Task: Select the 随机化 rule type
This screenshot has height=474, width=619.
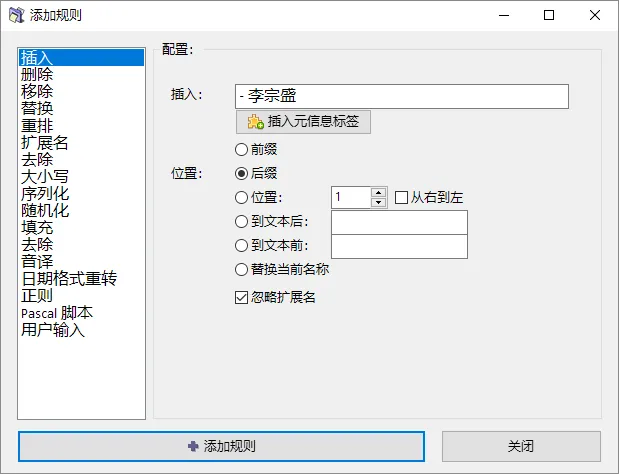Action: point(81,210)
